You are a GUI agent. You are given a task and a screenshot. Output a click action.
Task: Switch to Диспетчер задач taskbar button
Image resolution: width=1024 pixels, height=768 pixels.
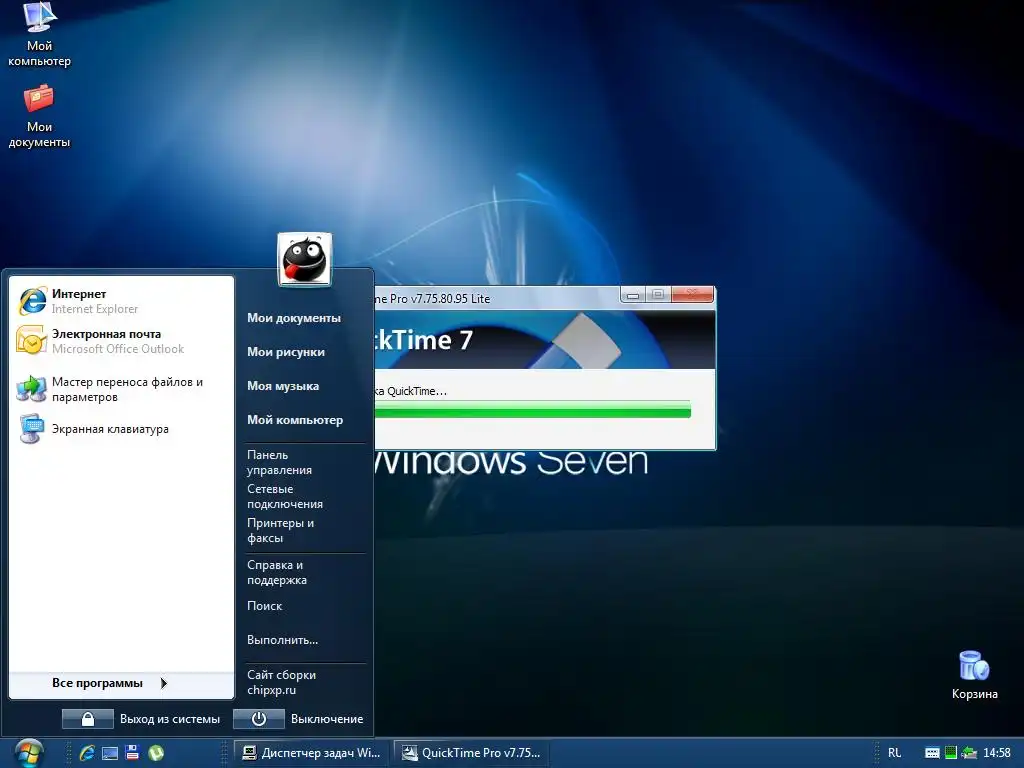pyautogui.click(x=312, y=753)
